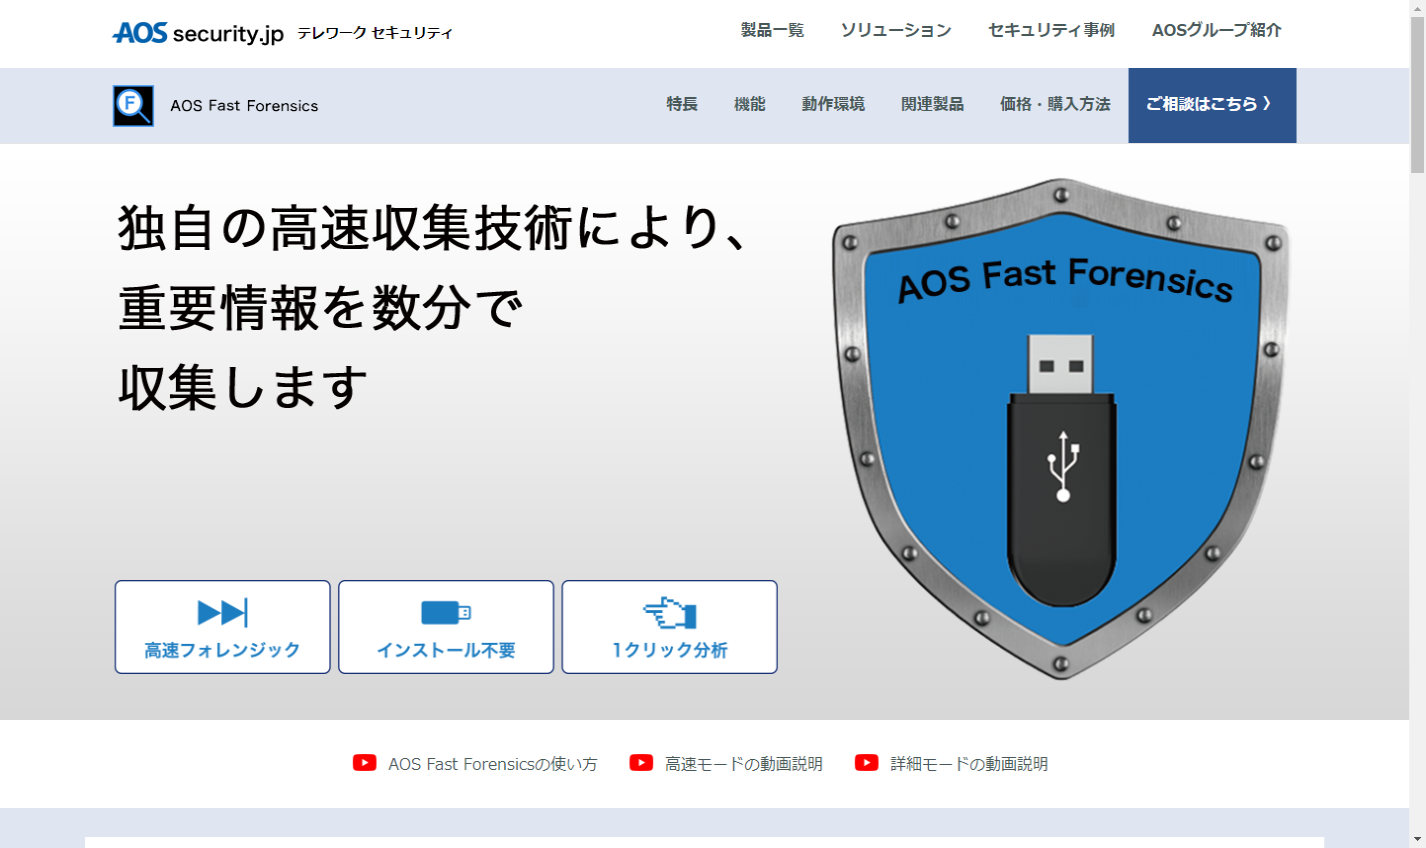Click YouTube icon beside 高速モードの動画説明
Screen dimensions: 1426x848
(x=641, y=763)
